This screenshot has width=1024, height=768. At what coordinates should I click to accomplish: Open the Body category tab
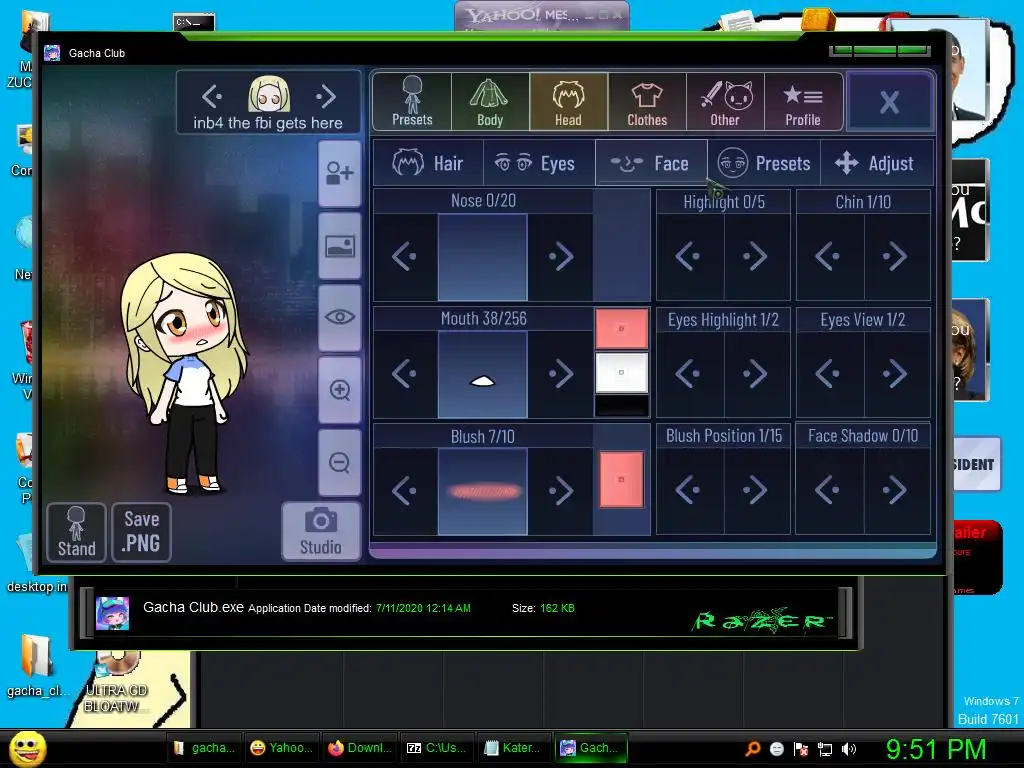tap(490, 101)
